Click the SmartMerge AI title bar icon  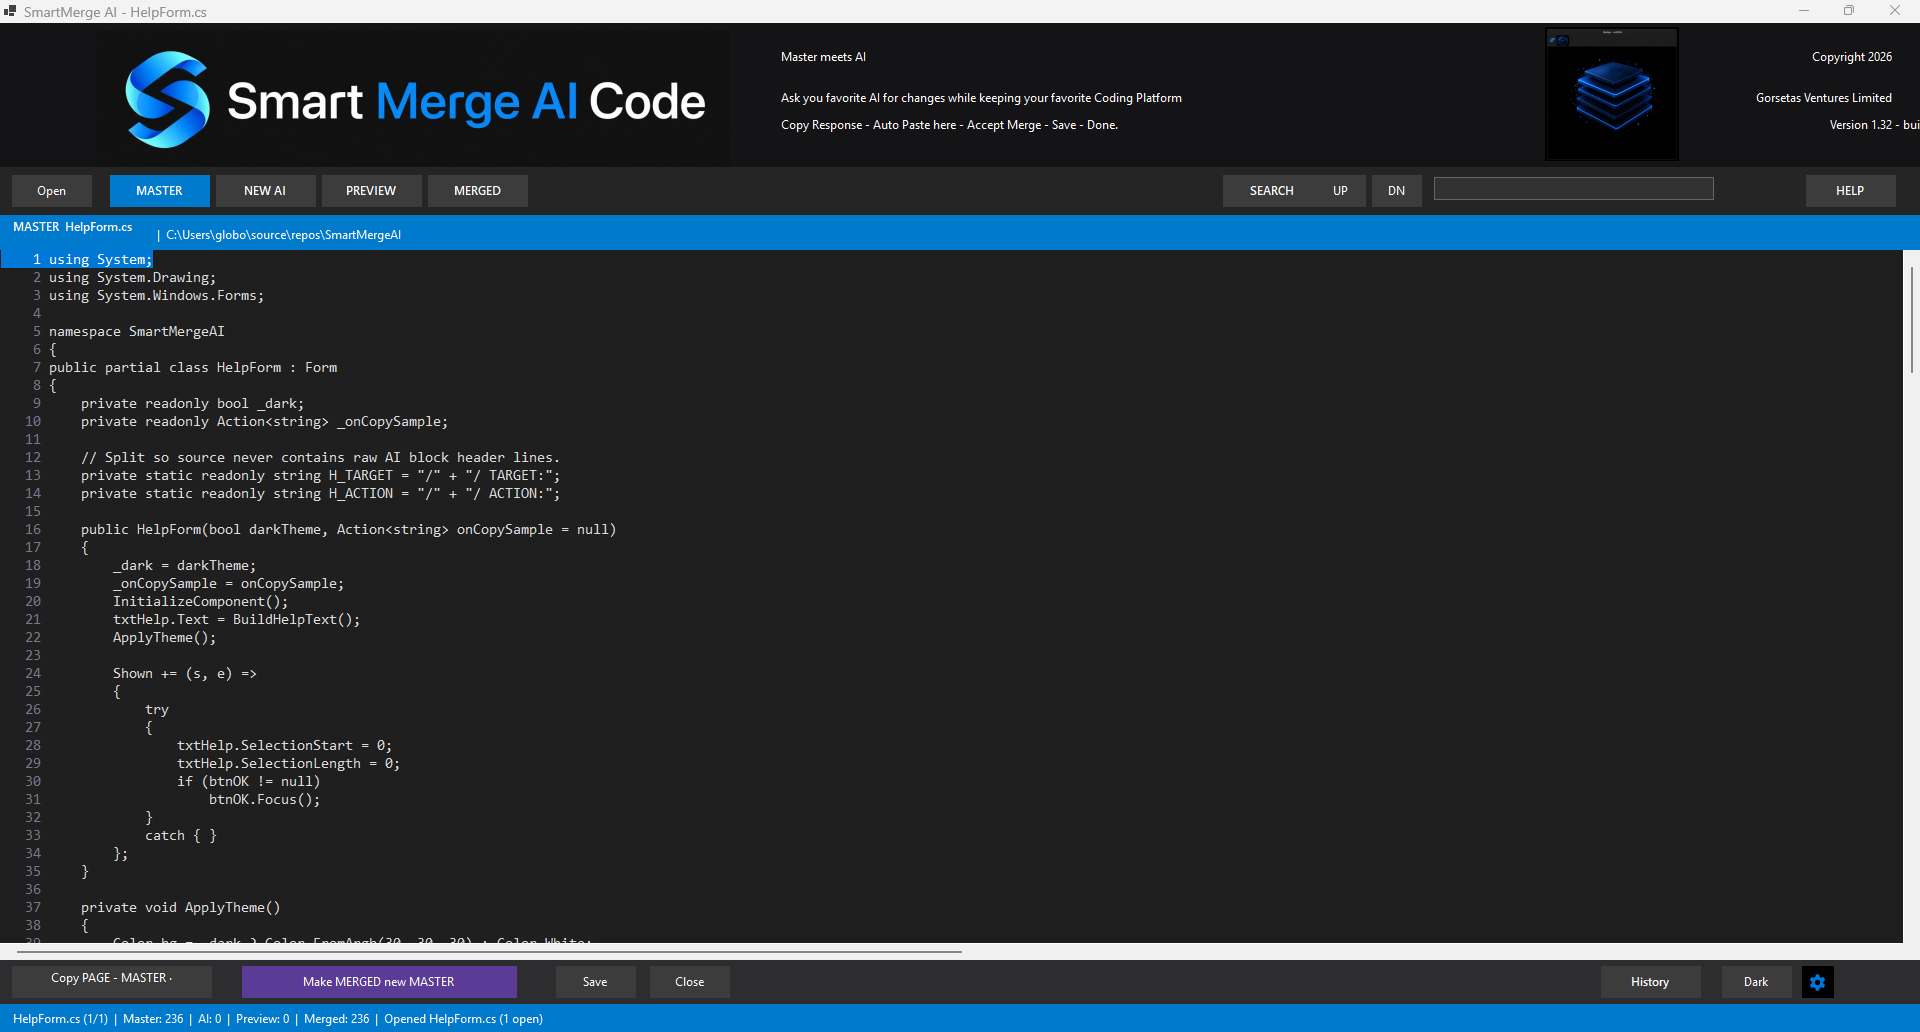coord(10,11)
